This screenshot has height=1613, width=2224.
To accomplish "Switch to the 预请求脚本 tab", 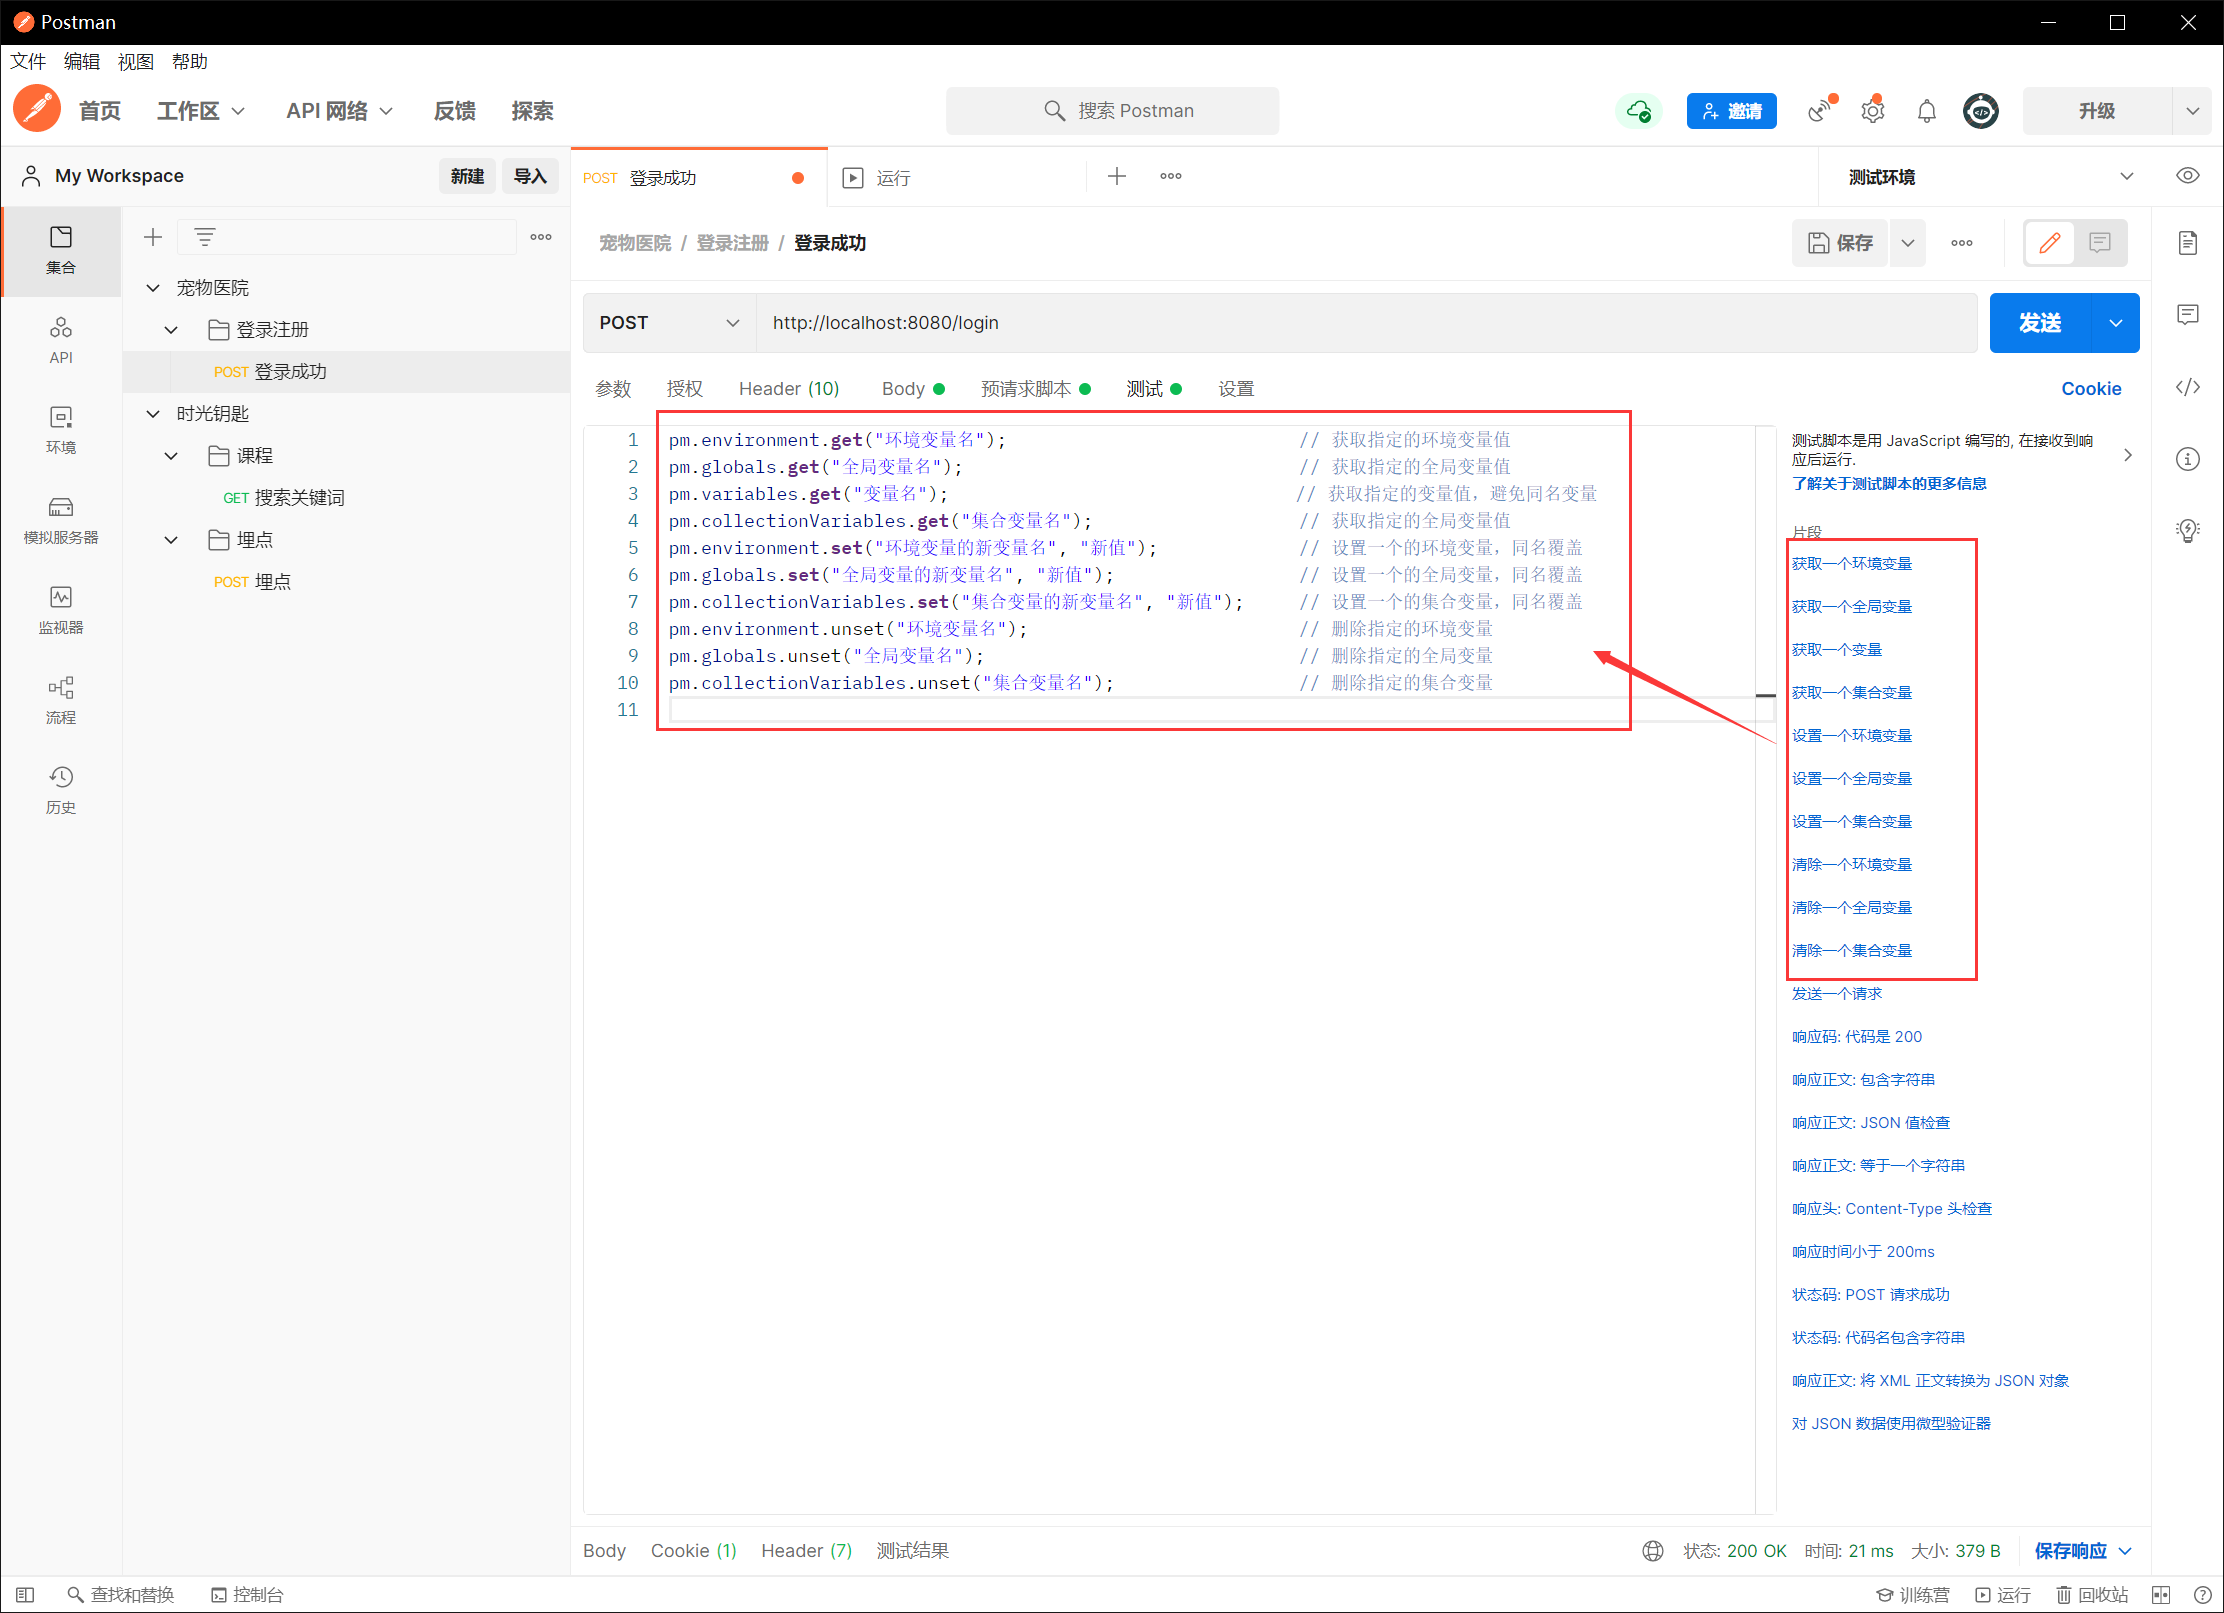I will click(1026, 389).
